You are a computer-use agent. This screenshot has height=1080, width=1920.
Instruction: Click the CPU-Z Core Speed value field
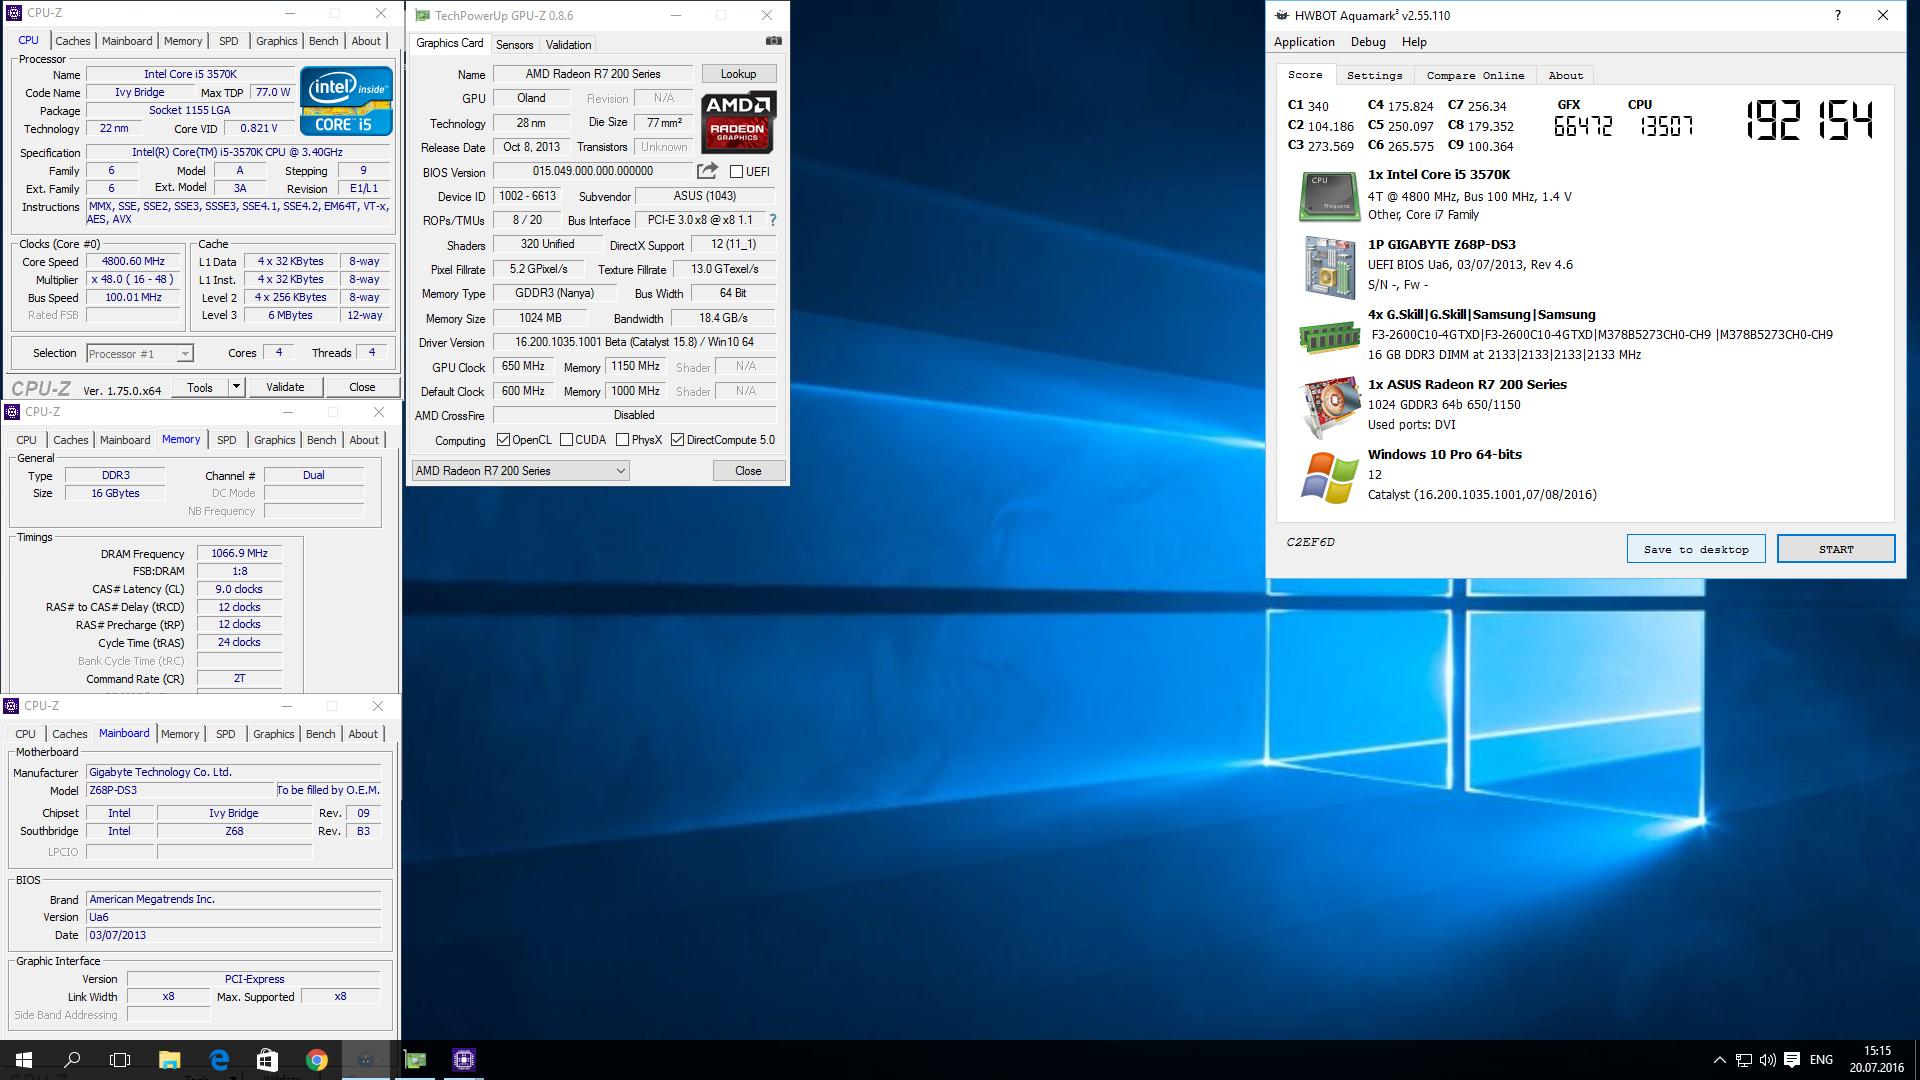point(133,262)
